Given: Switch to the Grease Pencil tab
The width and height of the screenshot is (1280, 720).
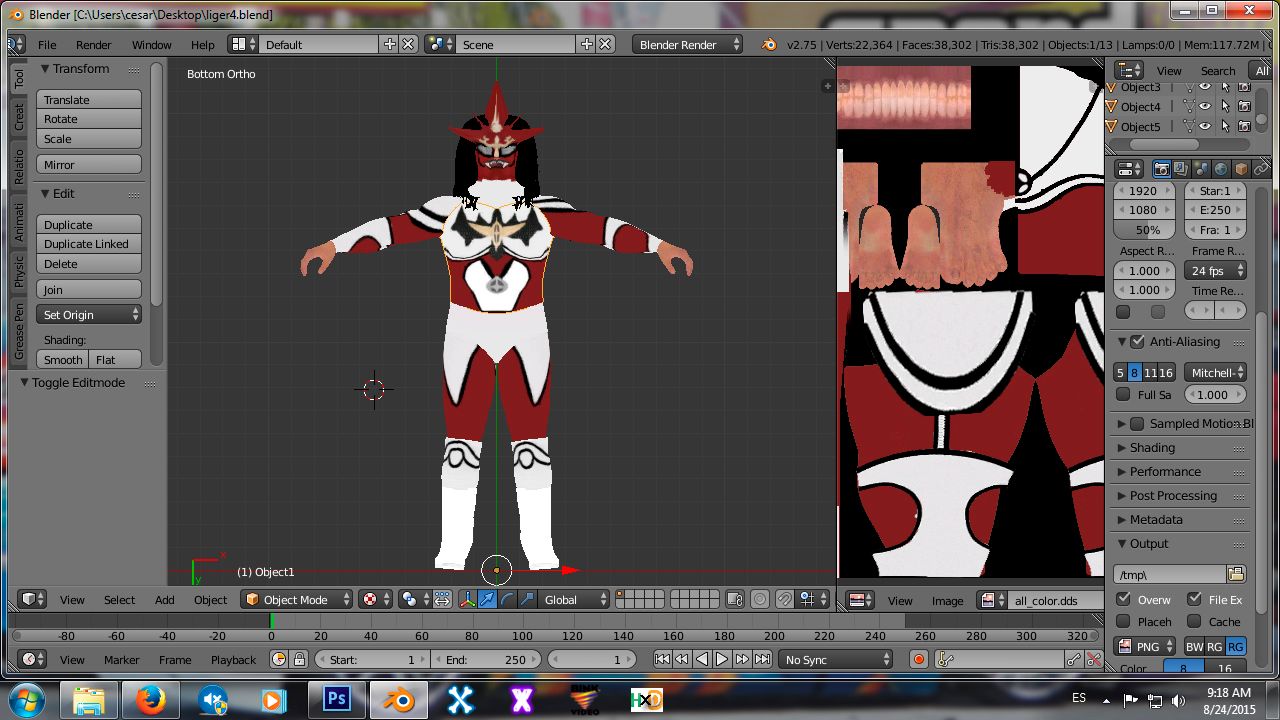Looking at the screenshot, I should 18,332.
